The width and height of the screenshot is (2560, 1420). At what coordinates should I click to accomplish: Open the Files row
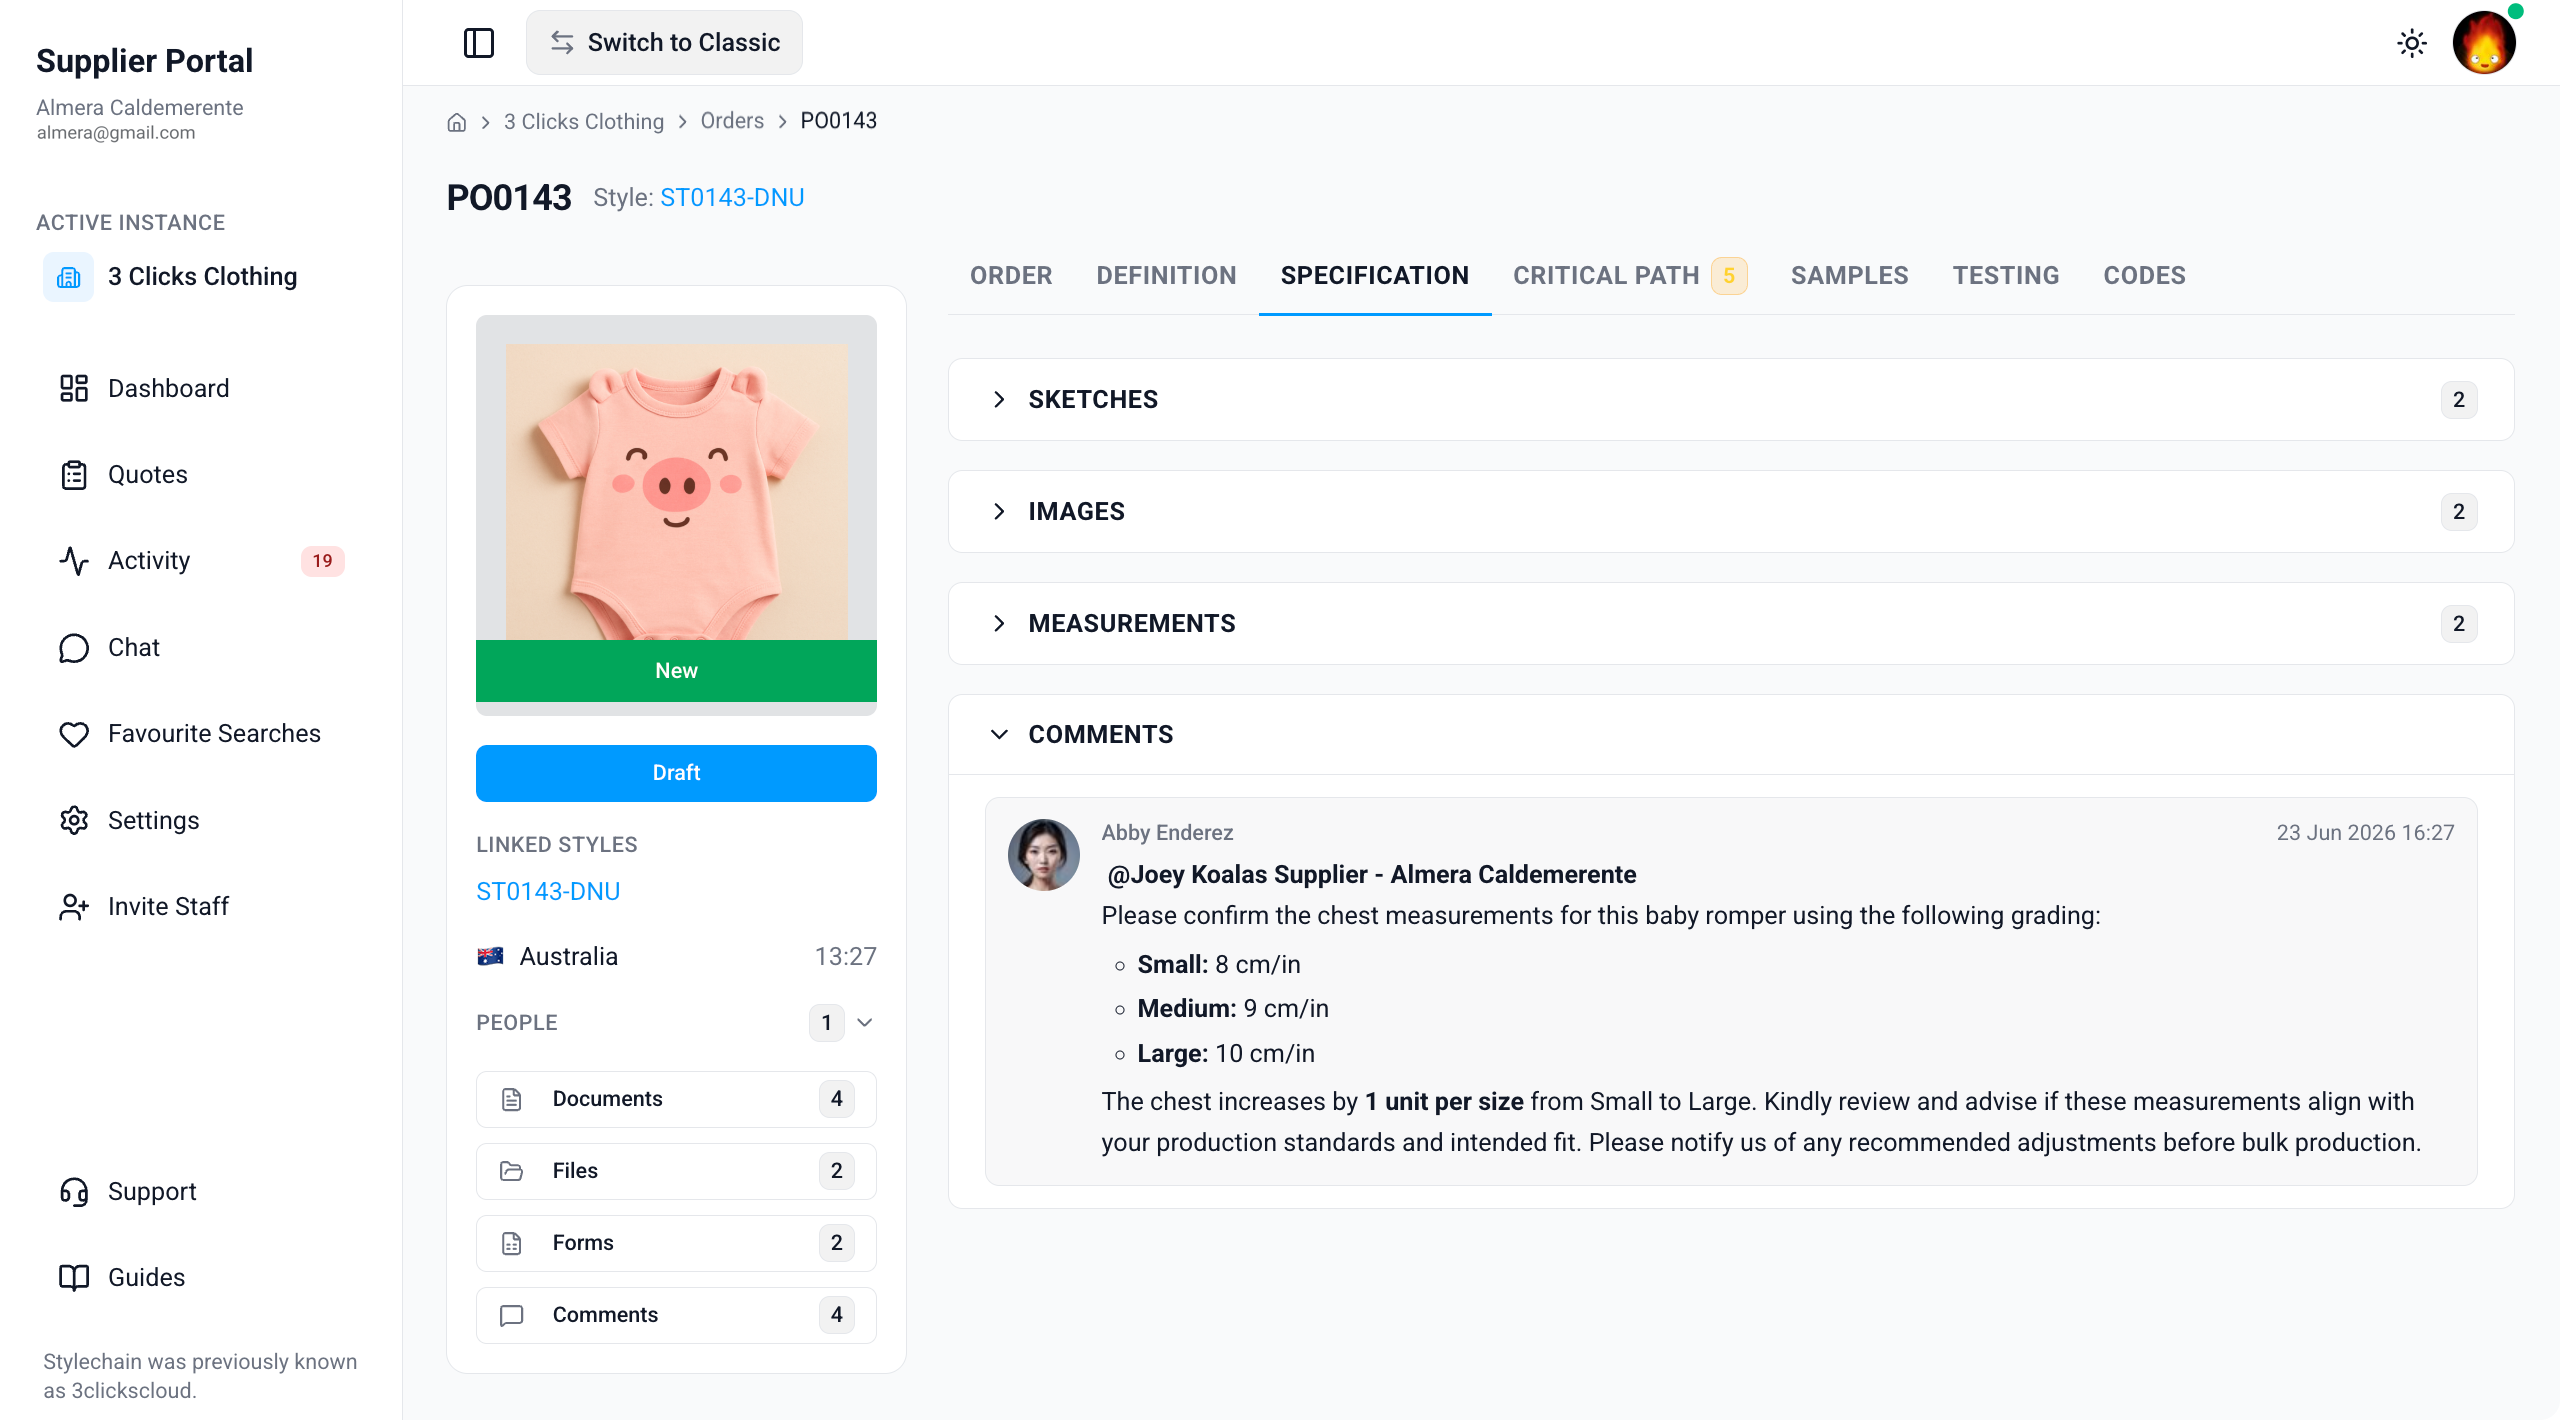click(676, 1172)
